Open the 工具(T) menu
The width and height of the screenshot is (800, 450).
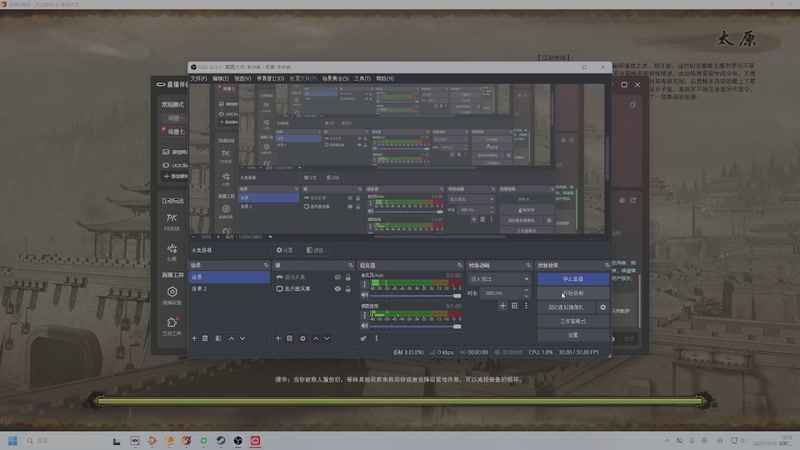coord(362,79)
